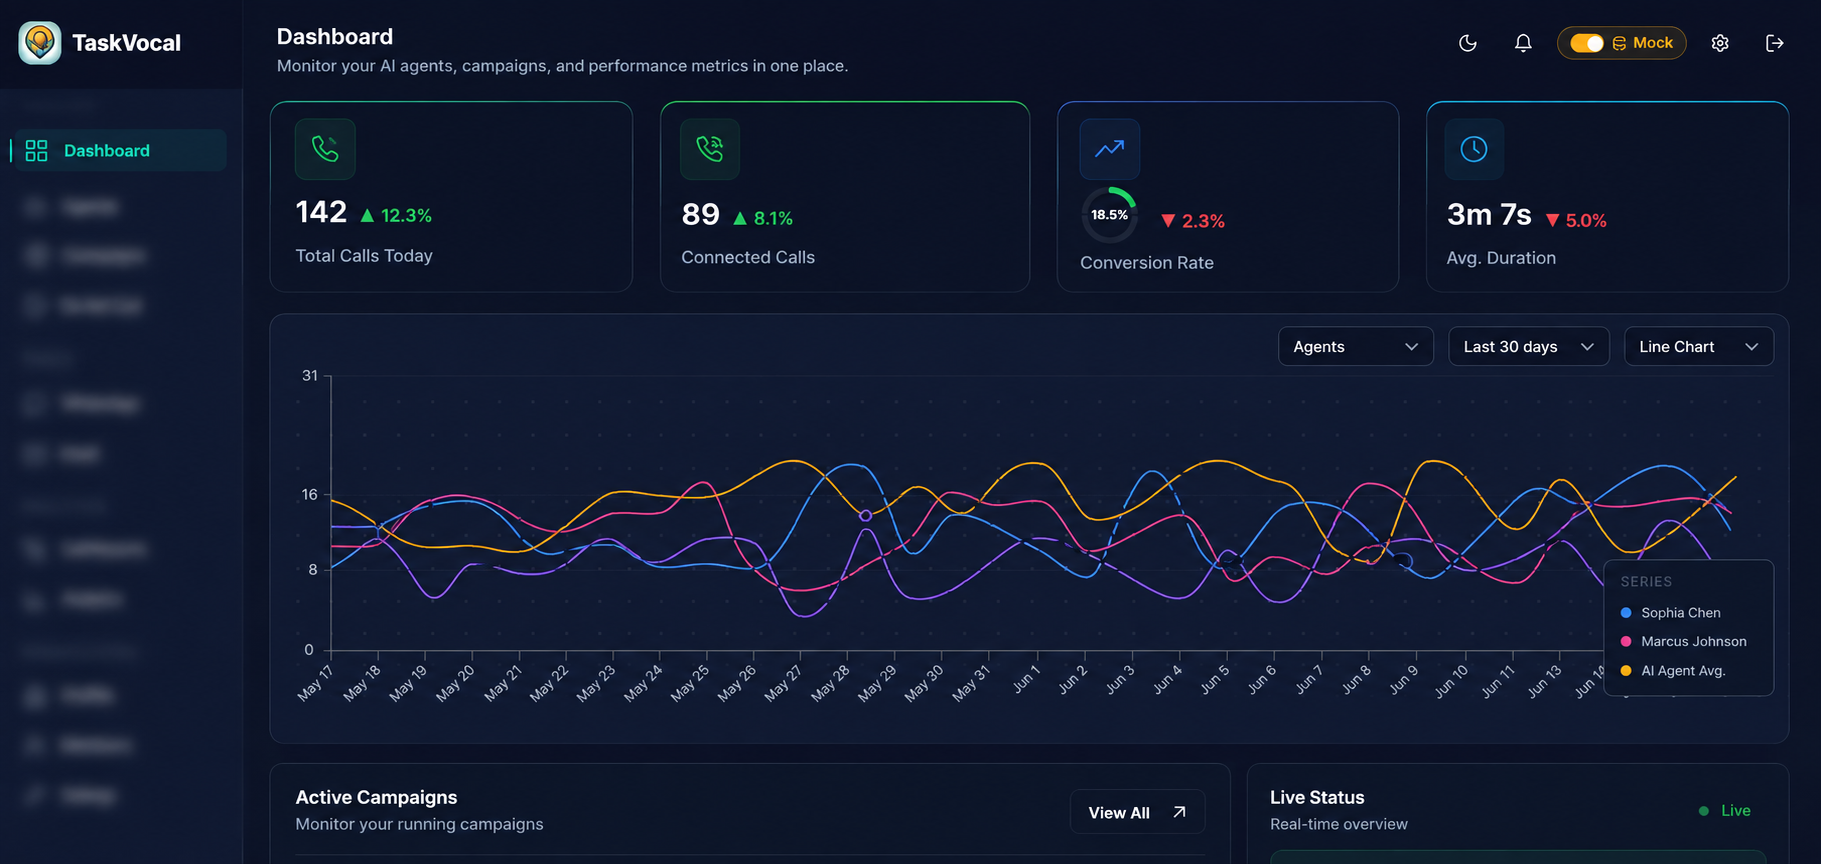Image resolution: width=1821 pixels, height=864 pixels.
Task: Click the red 2.3% decrease indicator
Action: (x=1193, y=221)
